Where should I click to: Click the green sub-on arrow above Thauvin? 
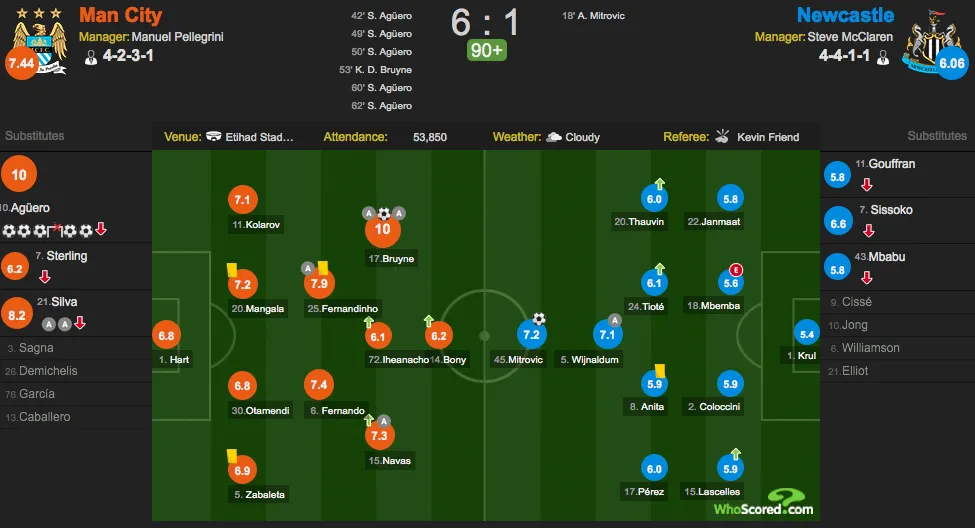click(659, 183)
